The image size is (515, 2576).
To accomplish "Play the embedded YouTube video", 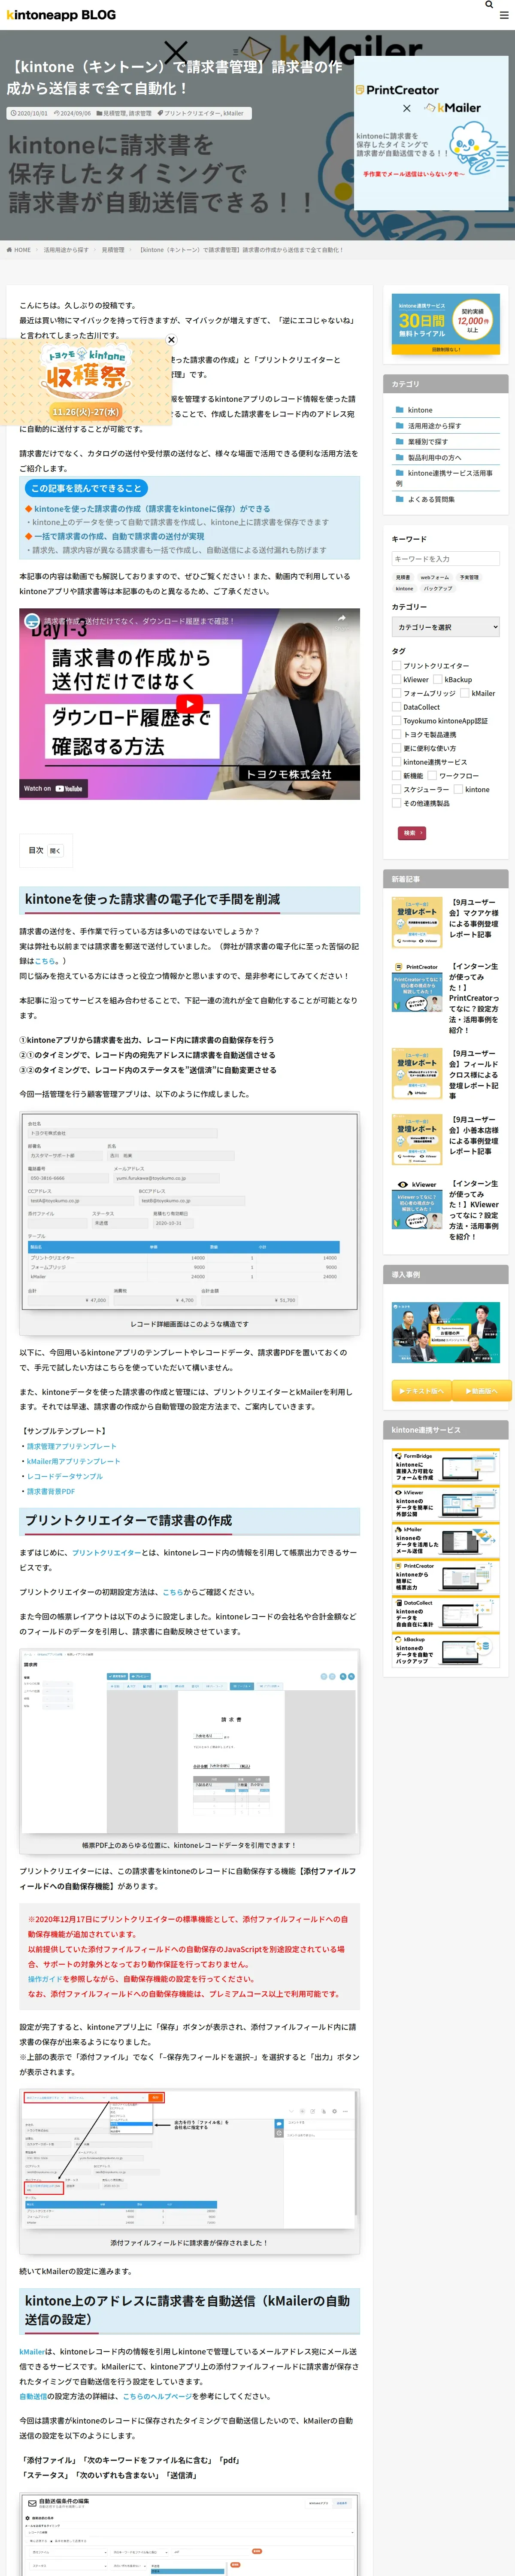I will click(190, 704).
